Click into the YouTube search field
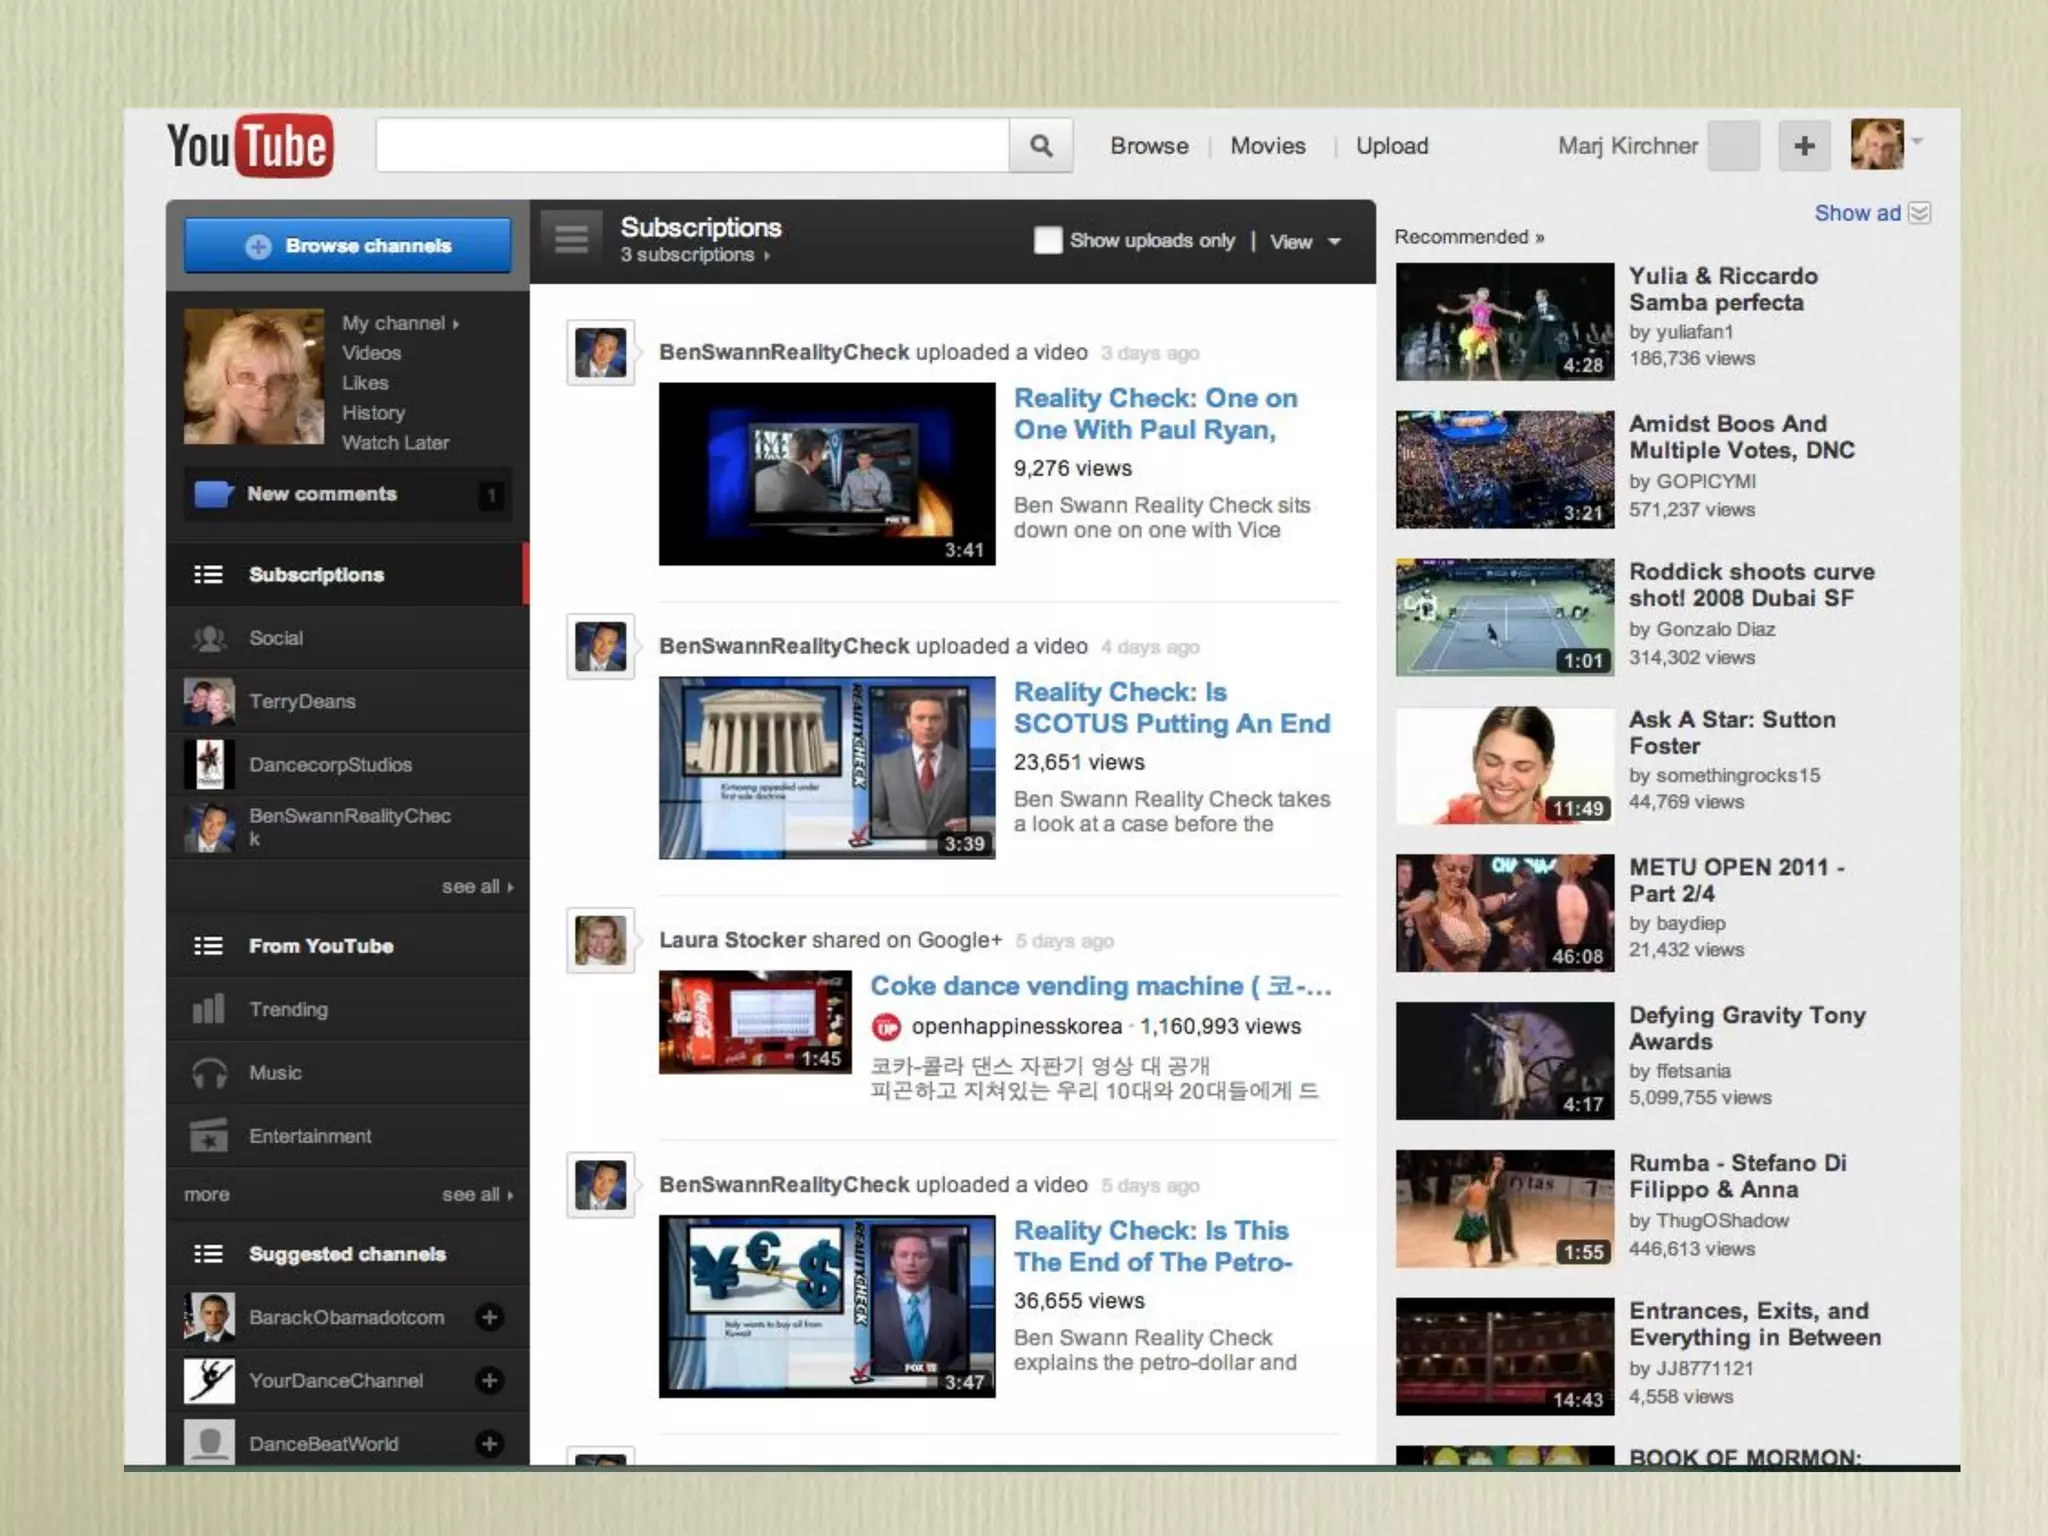Viewport: 2048px width, 1536px height. pos(692,146)
